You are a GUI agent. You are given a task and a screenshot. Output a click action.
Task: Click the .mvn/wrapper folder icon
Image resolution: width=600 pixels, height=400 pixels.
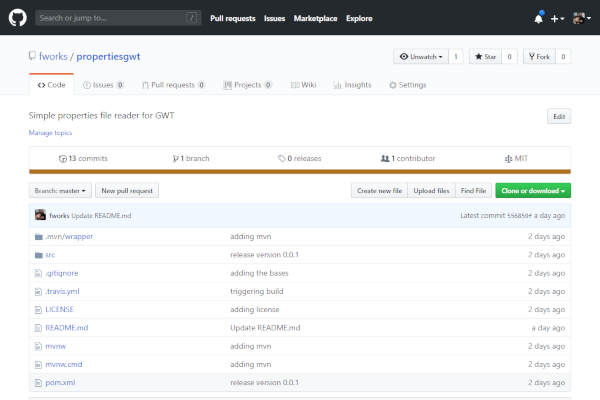click(x=38, y=237)
